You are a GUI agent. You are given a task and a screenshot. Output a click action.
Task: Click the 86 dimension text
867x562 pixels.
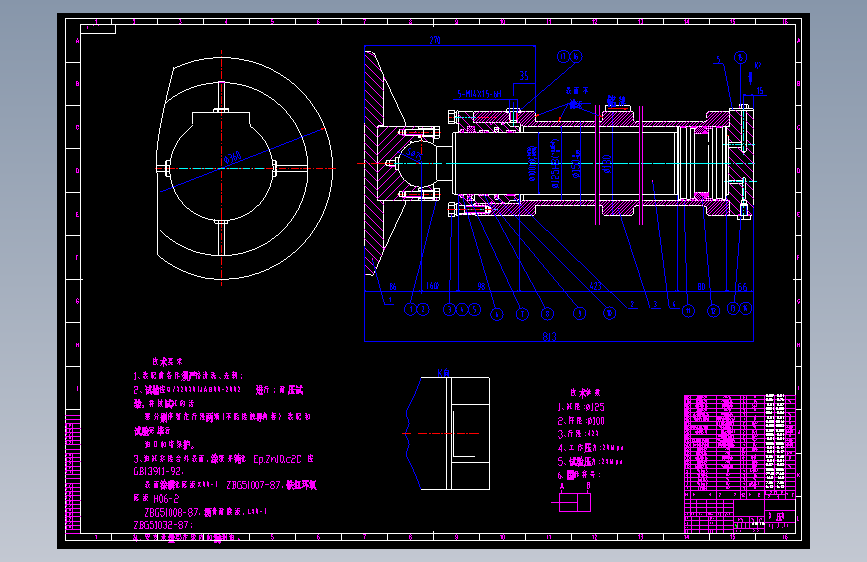393,287
